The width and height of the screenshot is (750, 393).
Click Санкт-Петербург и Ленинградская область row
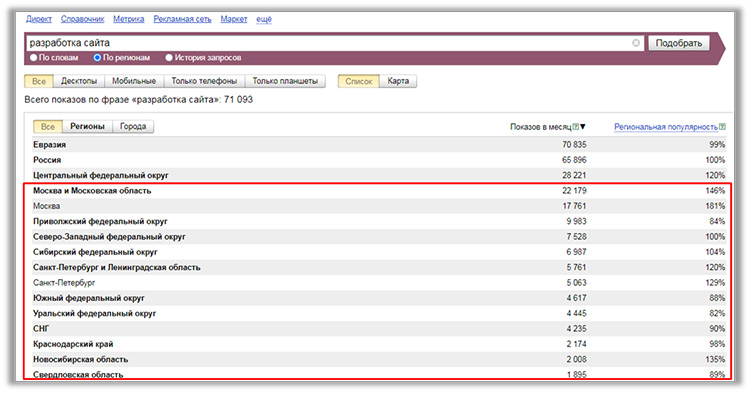379,267
